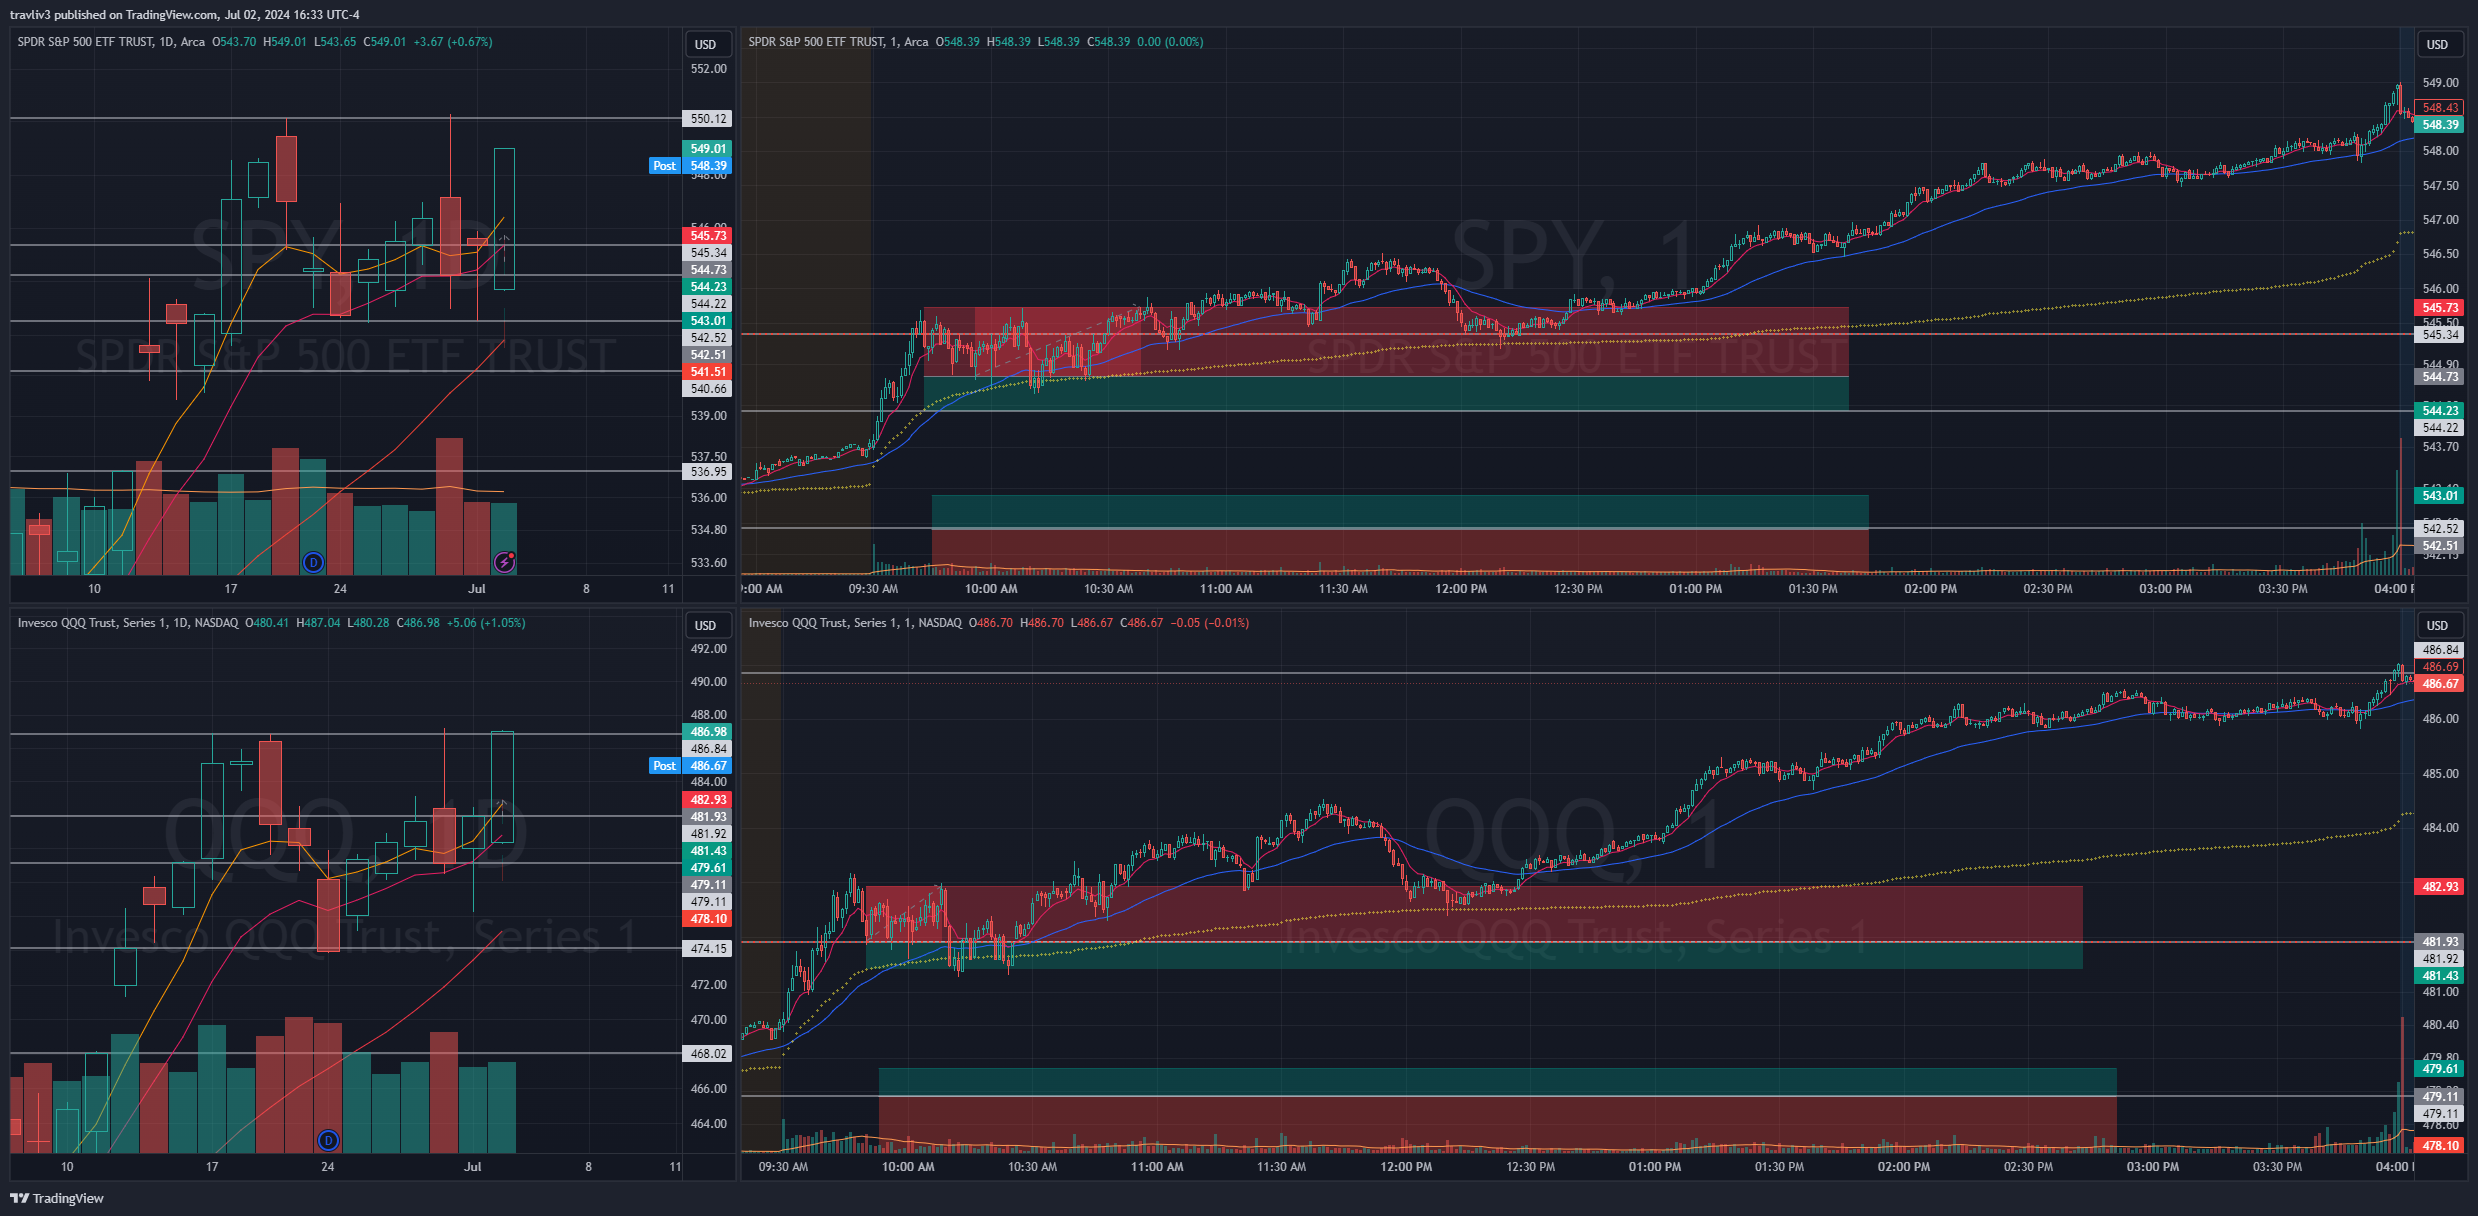Click the green 543.01 label on SPY 1-minute axis
This screenshot has width=2478, height=1216.
(2440, 496)
